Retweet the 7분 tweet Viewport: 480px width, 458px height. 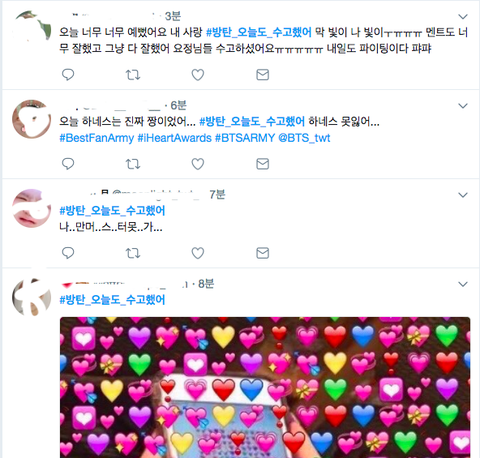(x=133, y=253)
